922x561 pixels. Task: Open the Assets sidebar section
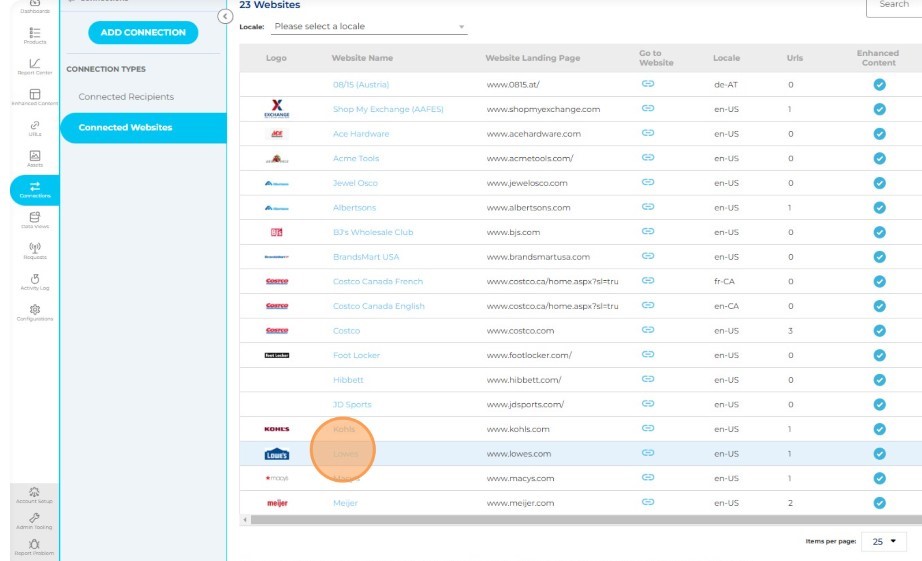click(x=35, y=159)
